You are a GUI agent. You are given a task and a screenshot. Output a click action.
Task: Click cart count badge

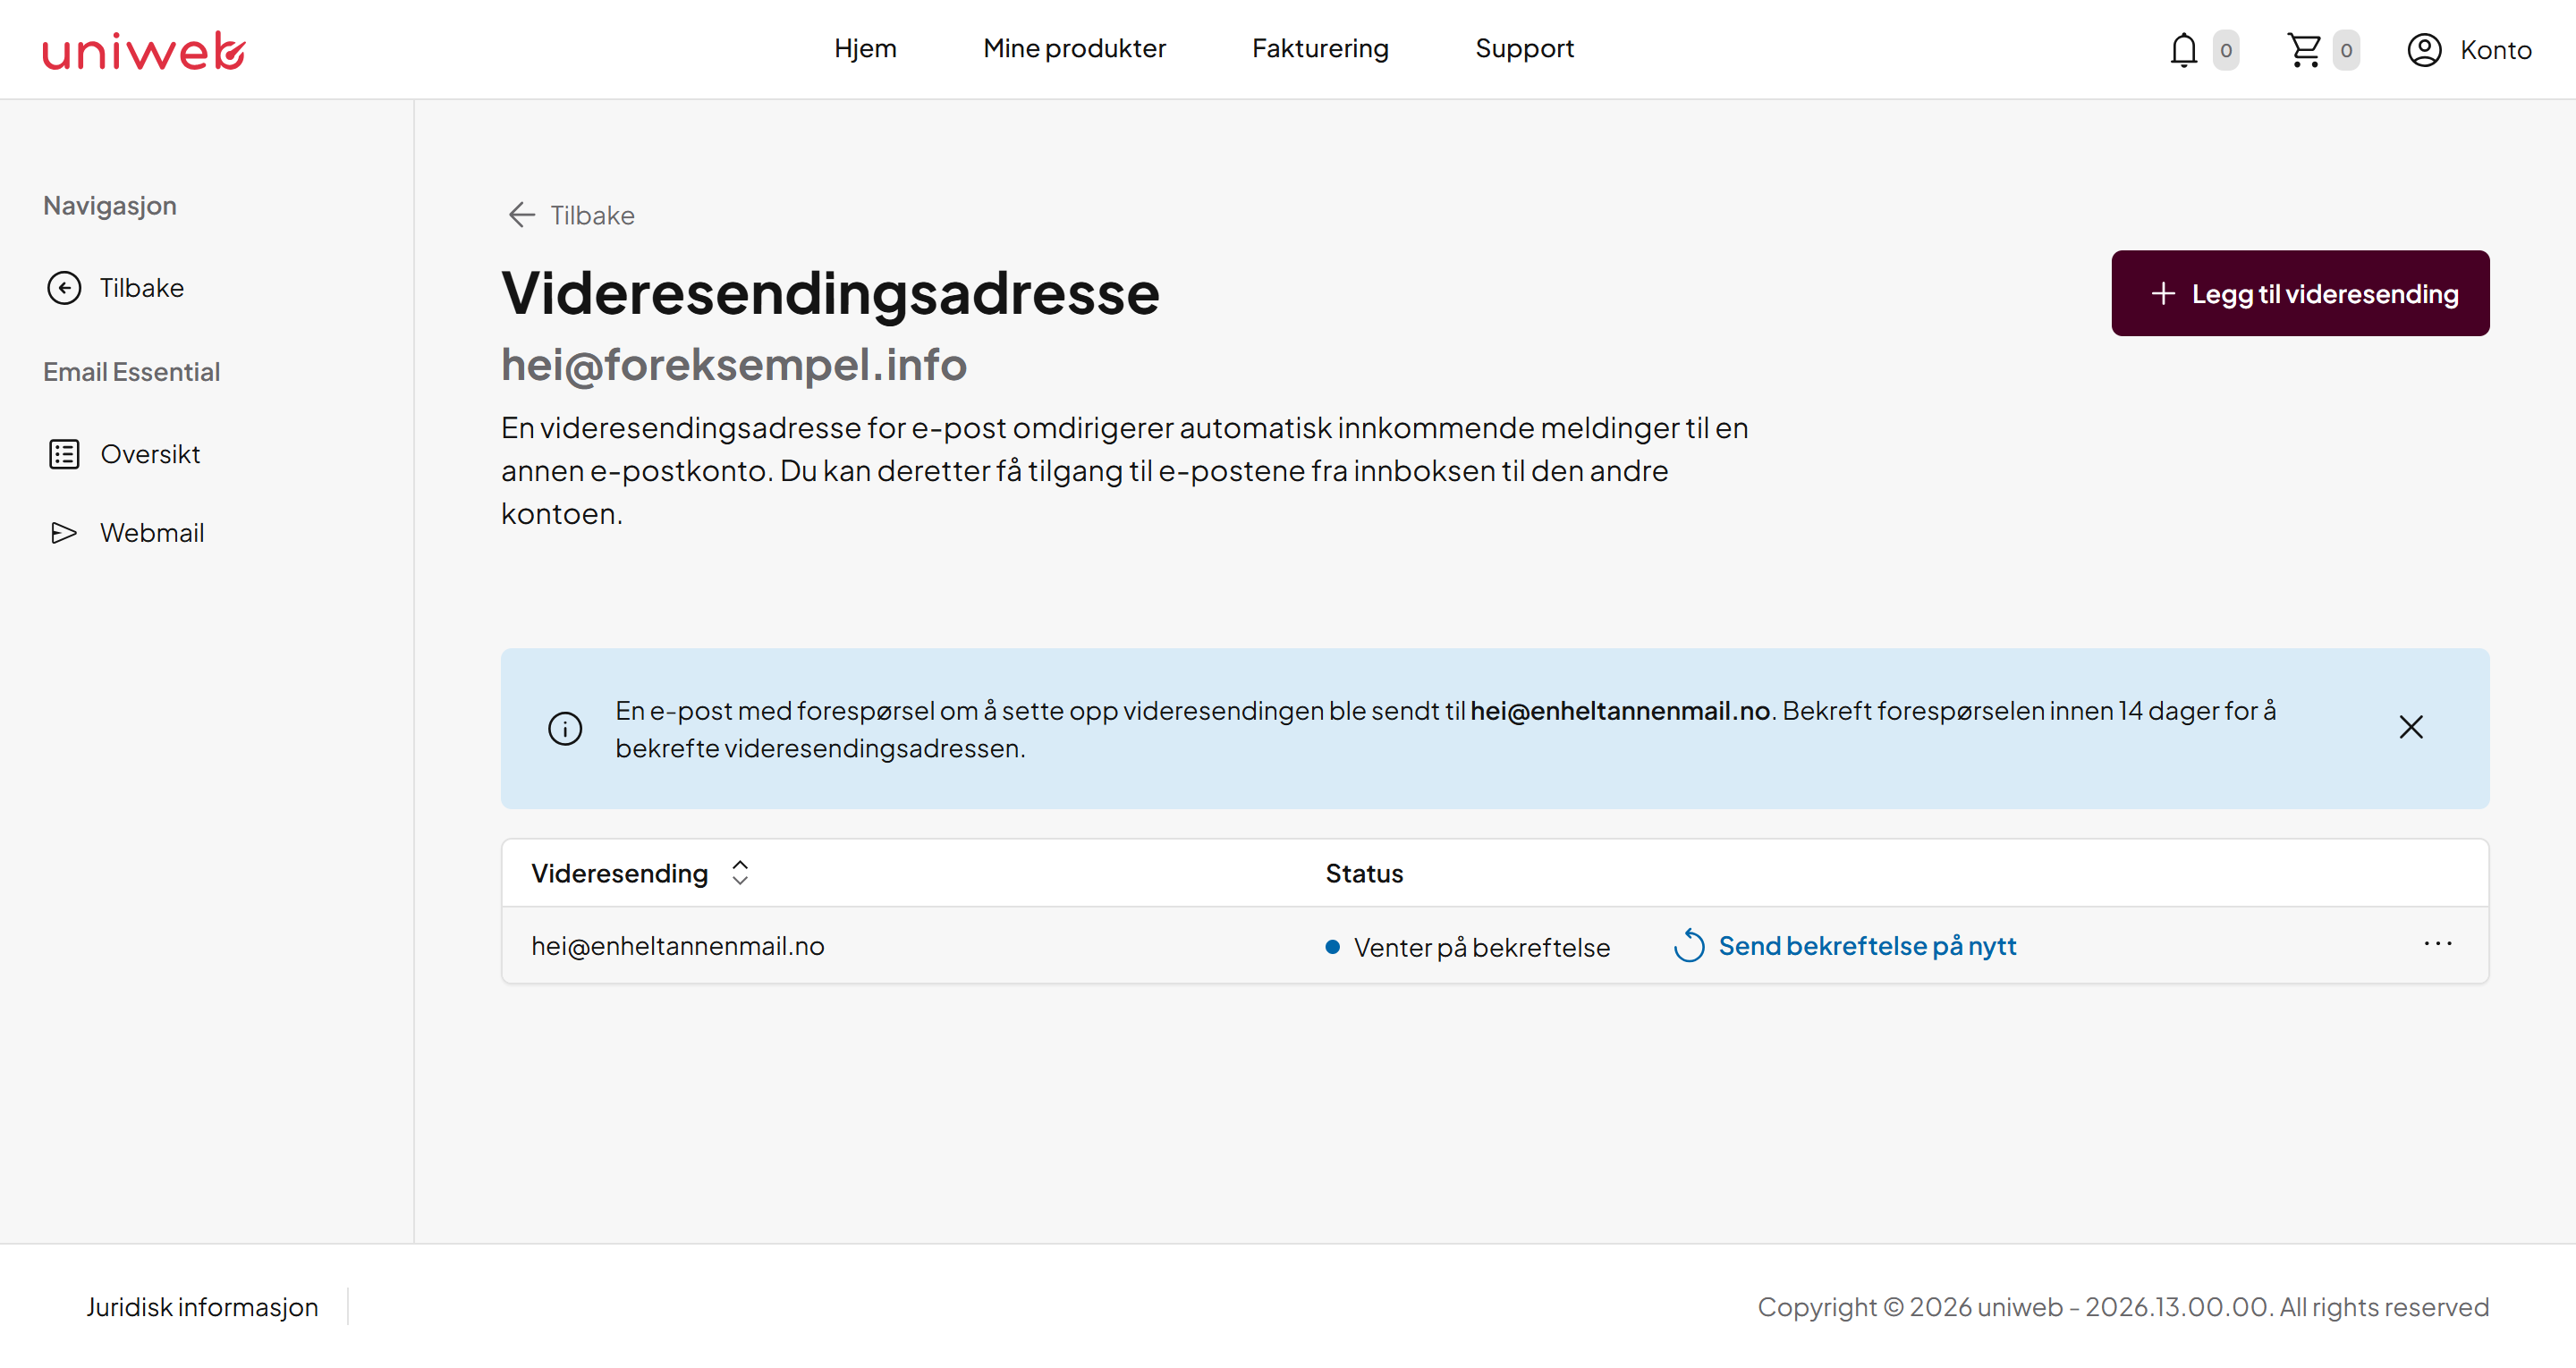click(2346, 50)
